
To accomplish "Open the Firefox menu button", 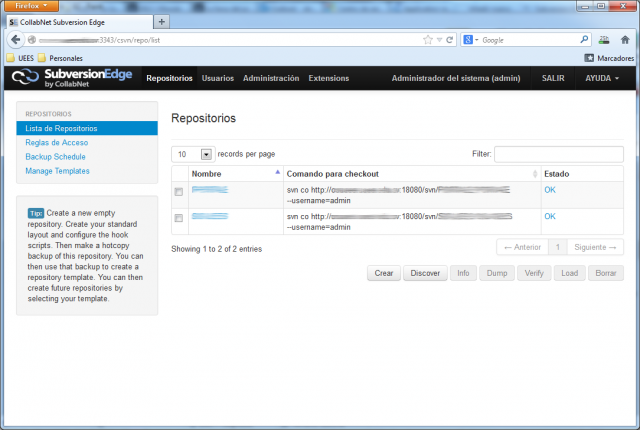I will pos(31,6).
